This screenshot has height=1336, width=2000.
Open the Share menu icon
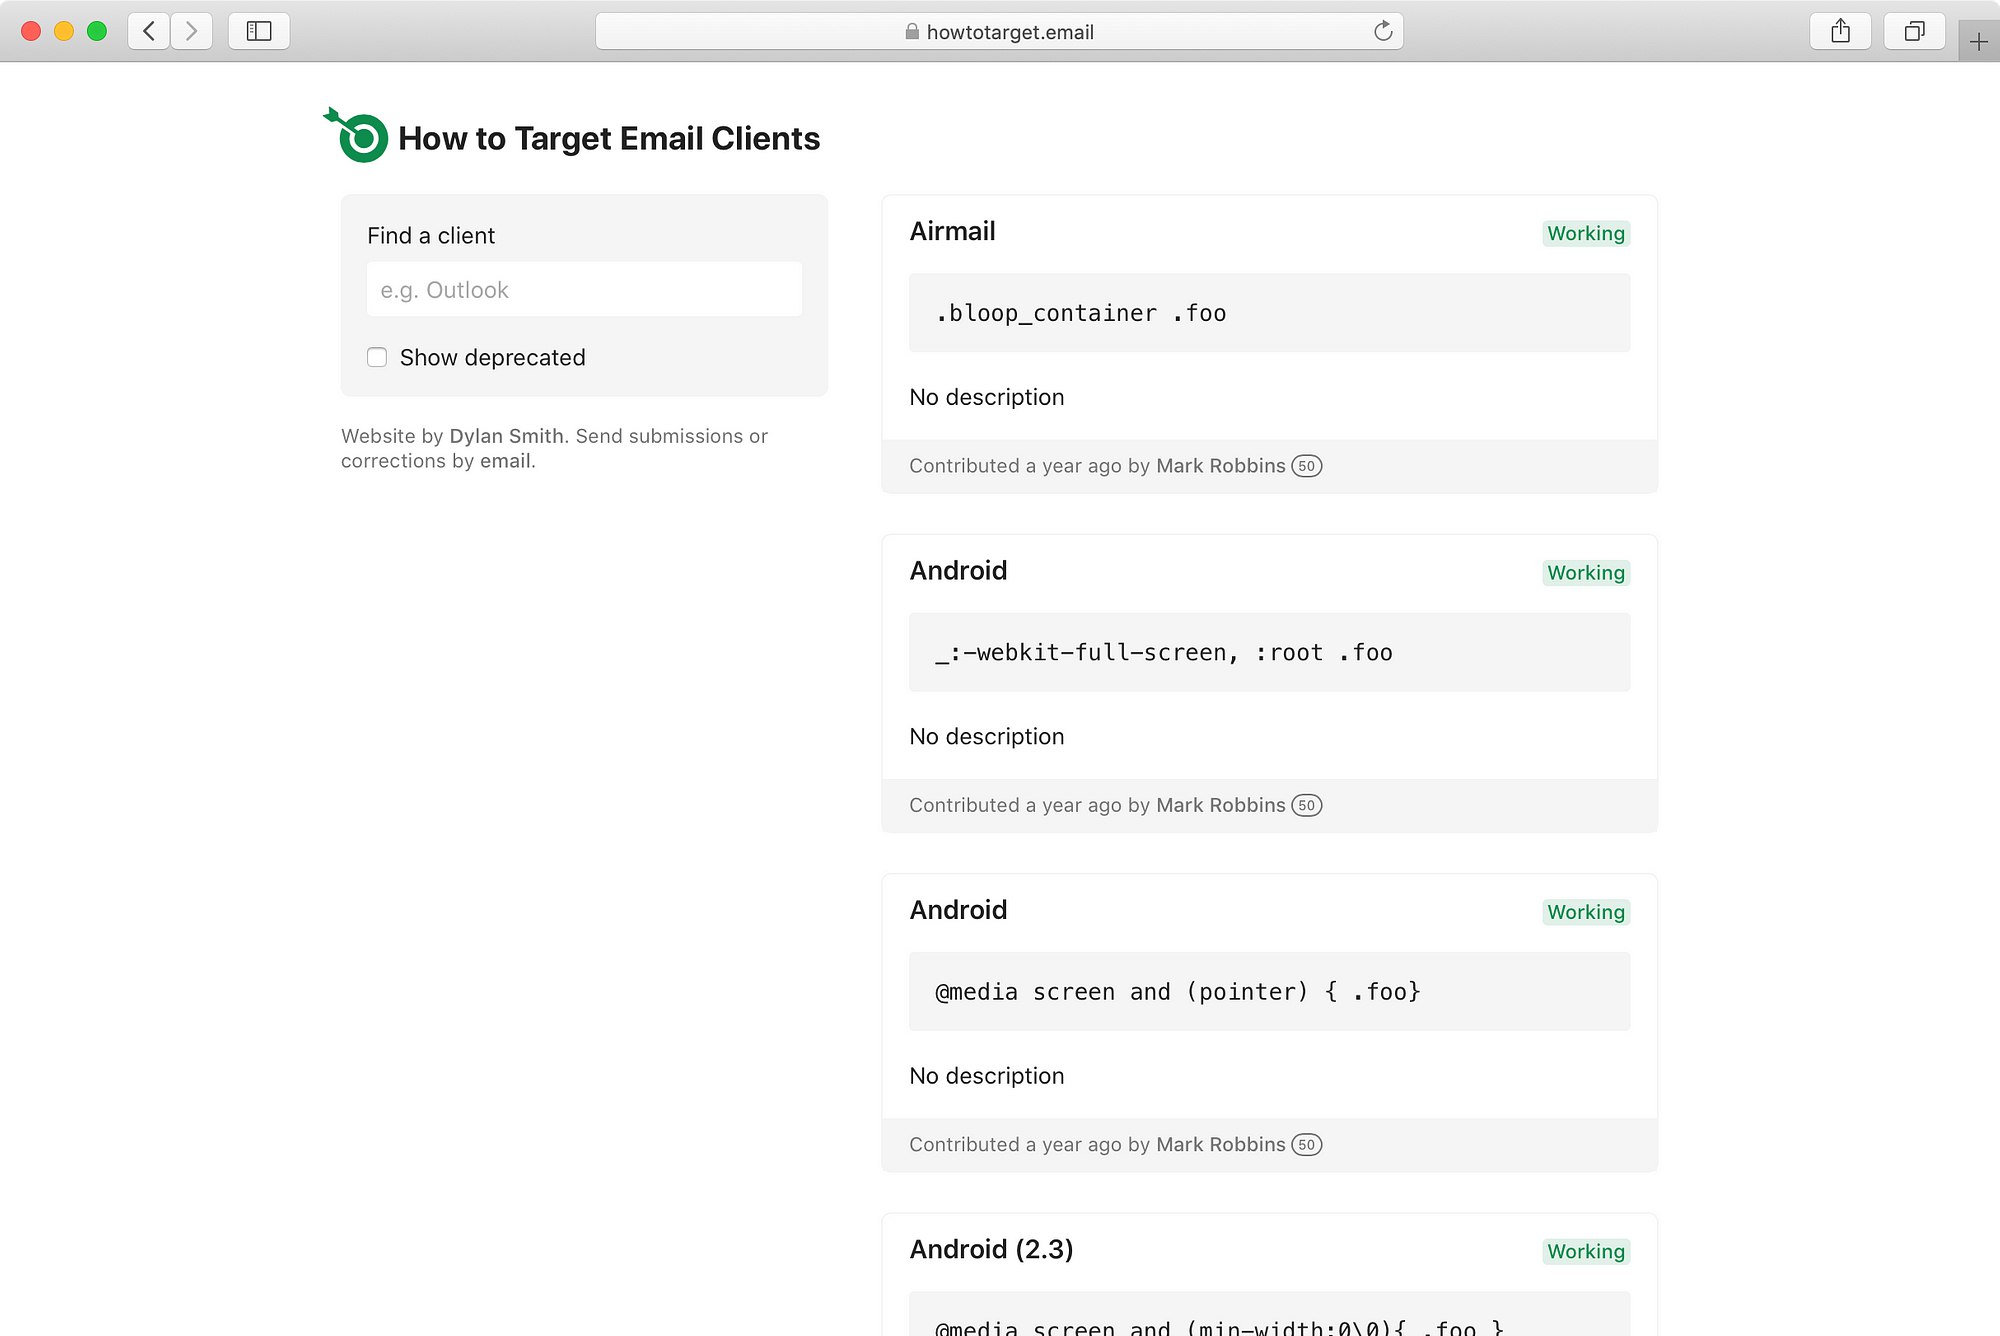pyautogui.click(x=1841, y=31)
